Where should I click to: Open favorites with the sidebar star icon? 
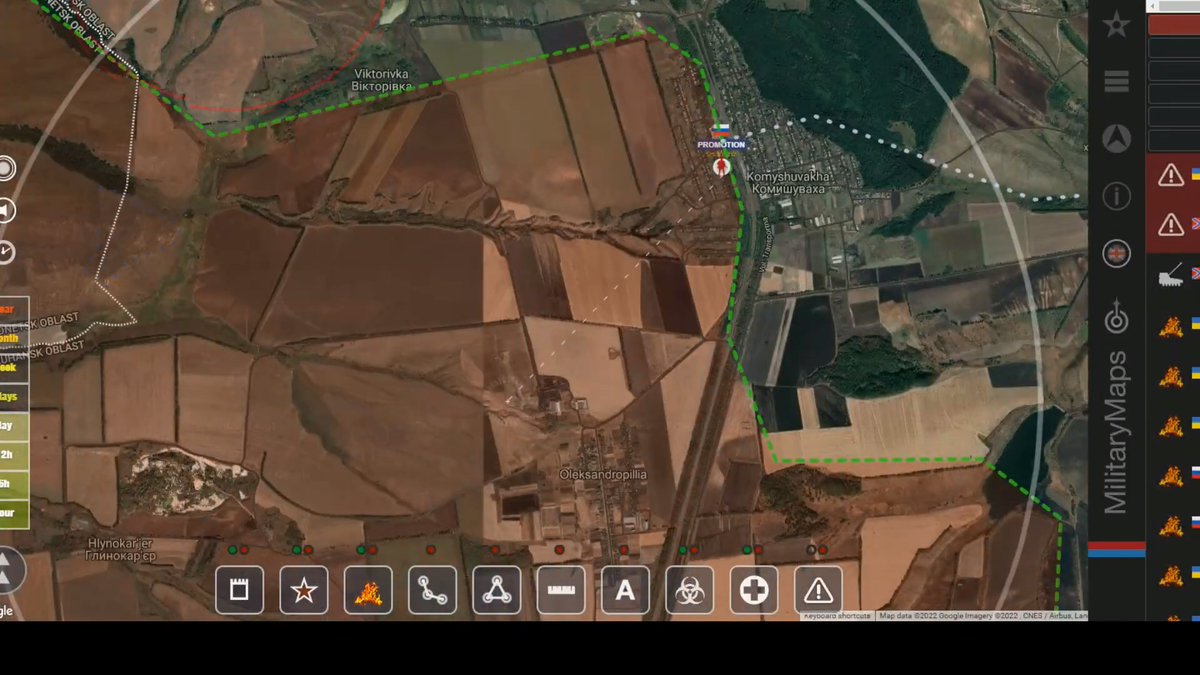point(1116,25)
